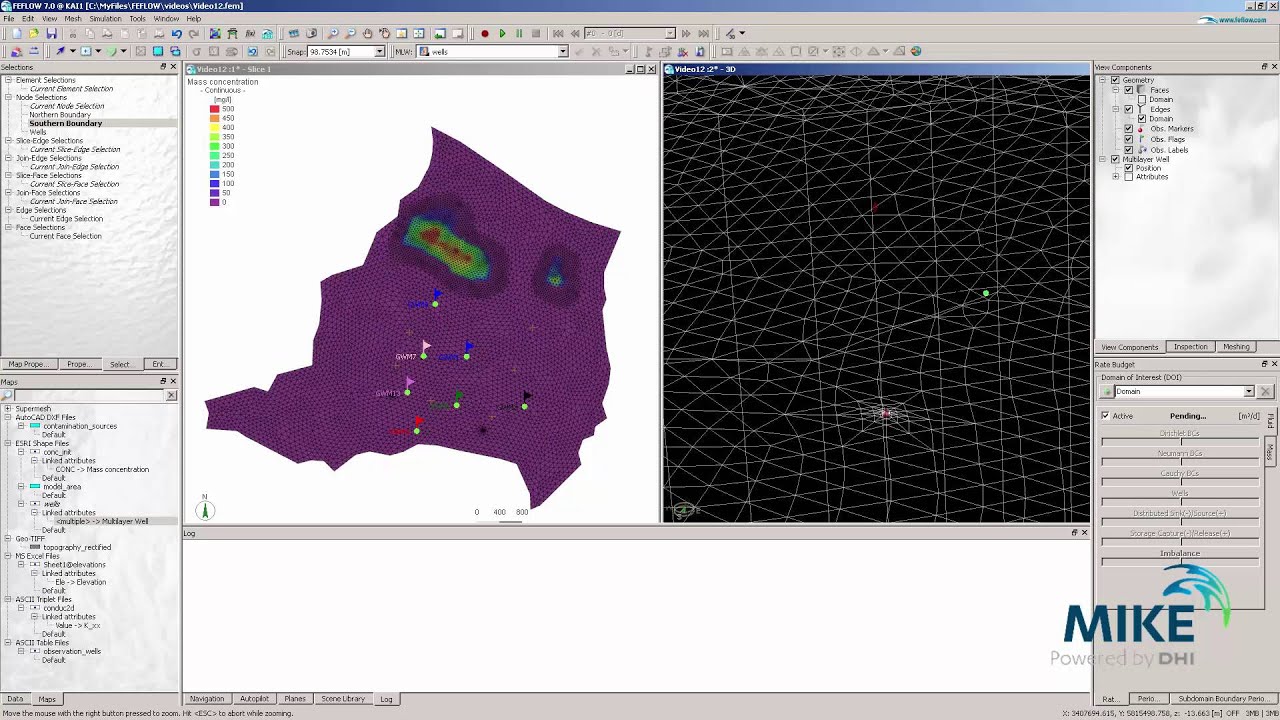Image resolution: width=1280 pixels, height=720 pixels.
Task: Select Southern Boundary node selection
Action: point(65,123)
